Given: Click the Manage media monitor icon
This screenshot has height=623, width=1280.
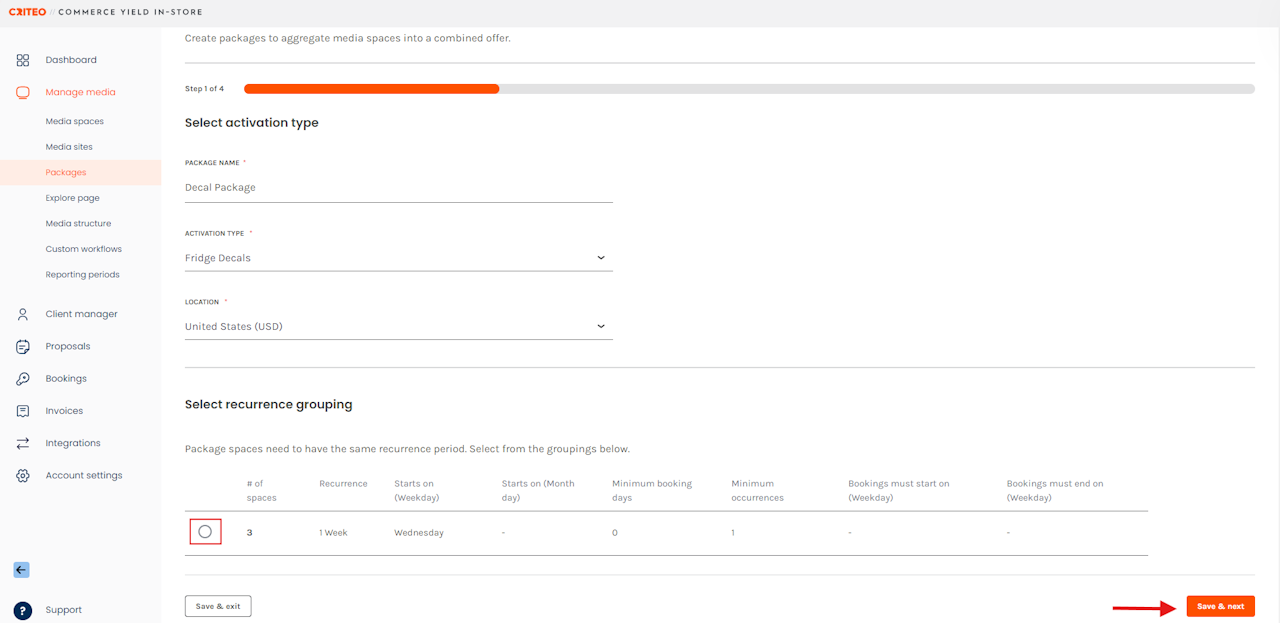Looking at the screenshot, I should (x=23, y=92).
